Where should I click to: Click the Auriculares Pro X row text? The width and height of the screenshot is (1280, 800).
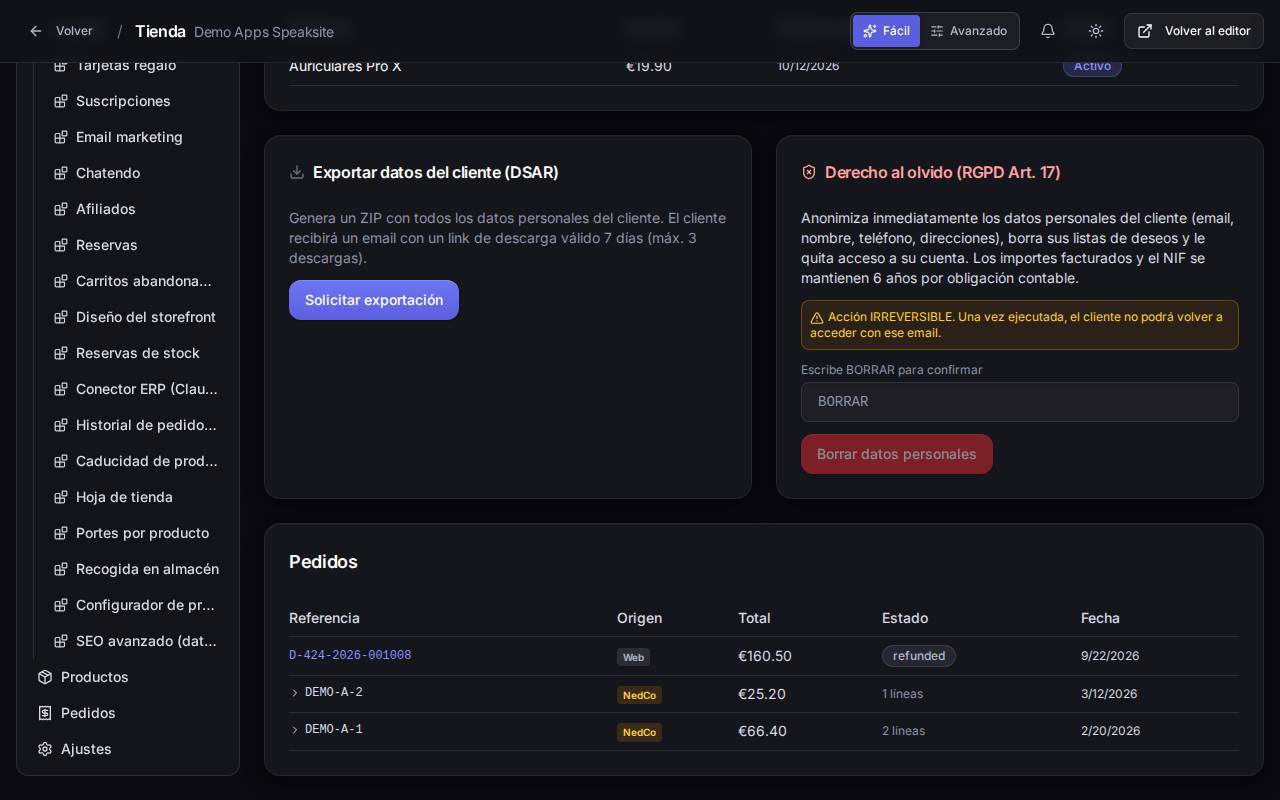click(x=345, y=66)
